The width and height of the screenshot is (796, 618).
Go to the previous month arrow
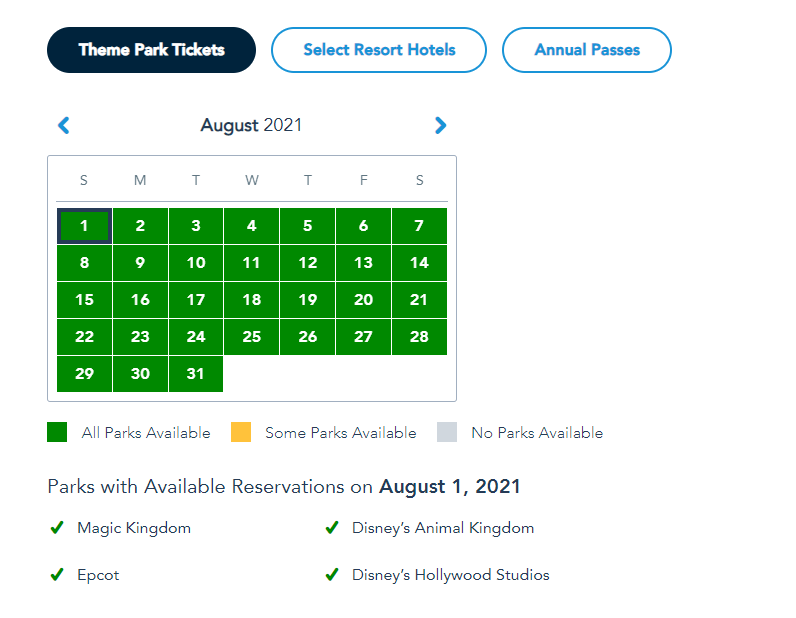[x=64, y=126]
